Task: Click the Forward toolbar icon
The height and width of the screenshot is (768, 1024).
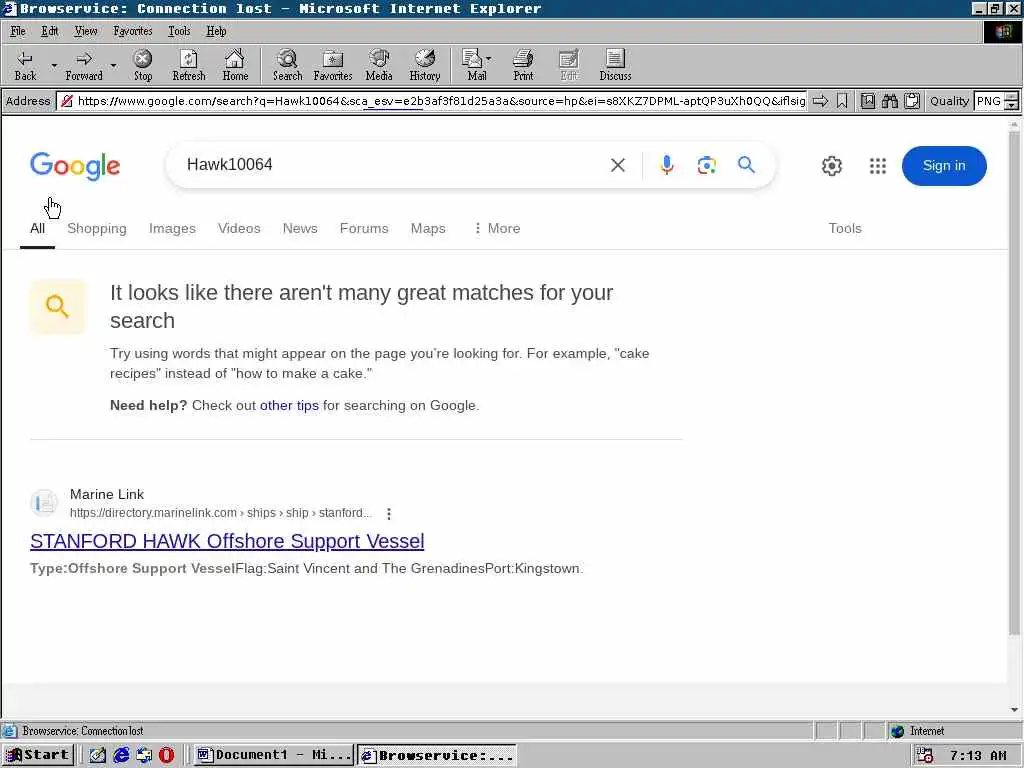Action: click(x=84, y=65)
